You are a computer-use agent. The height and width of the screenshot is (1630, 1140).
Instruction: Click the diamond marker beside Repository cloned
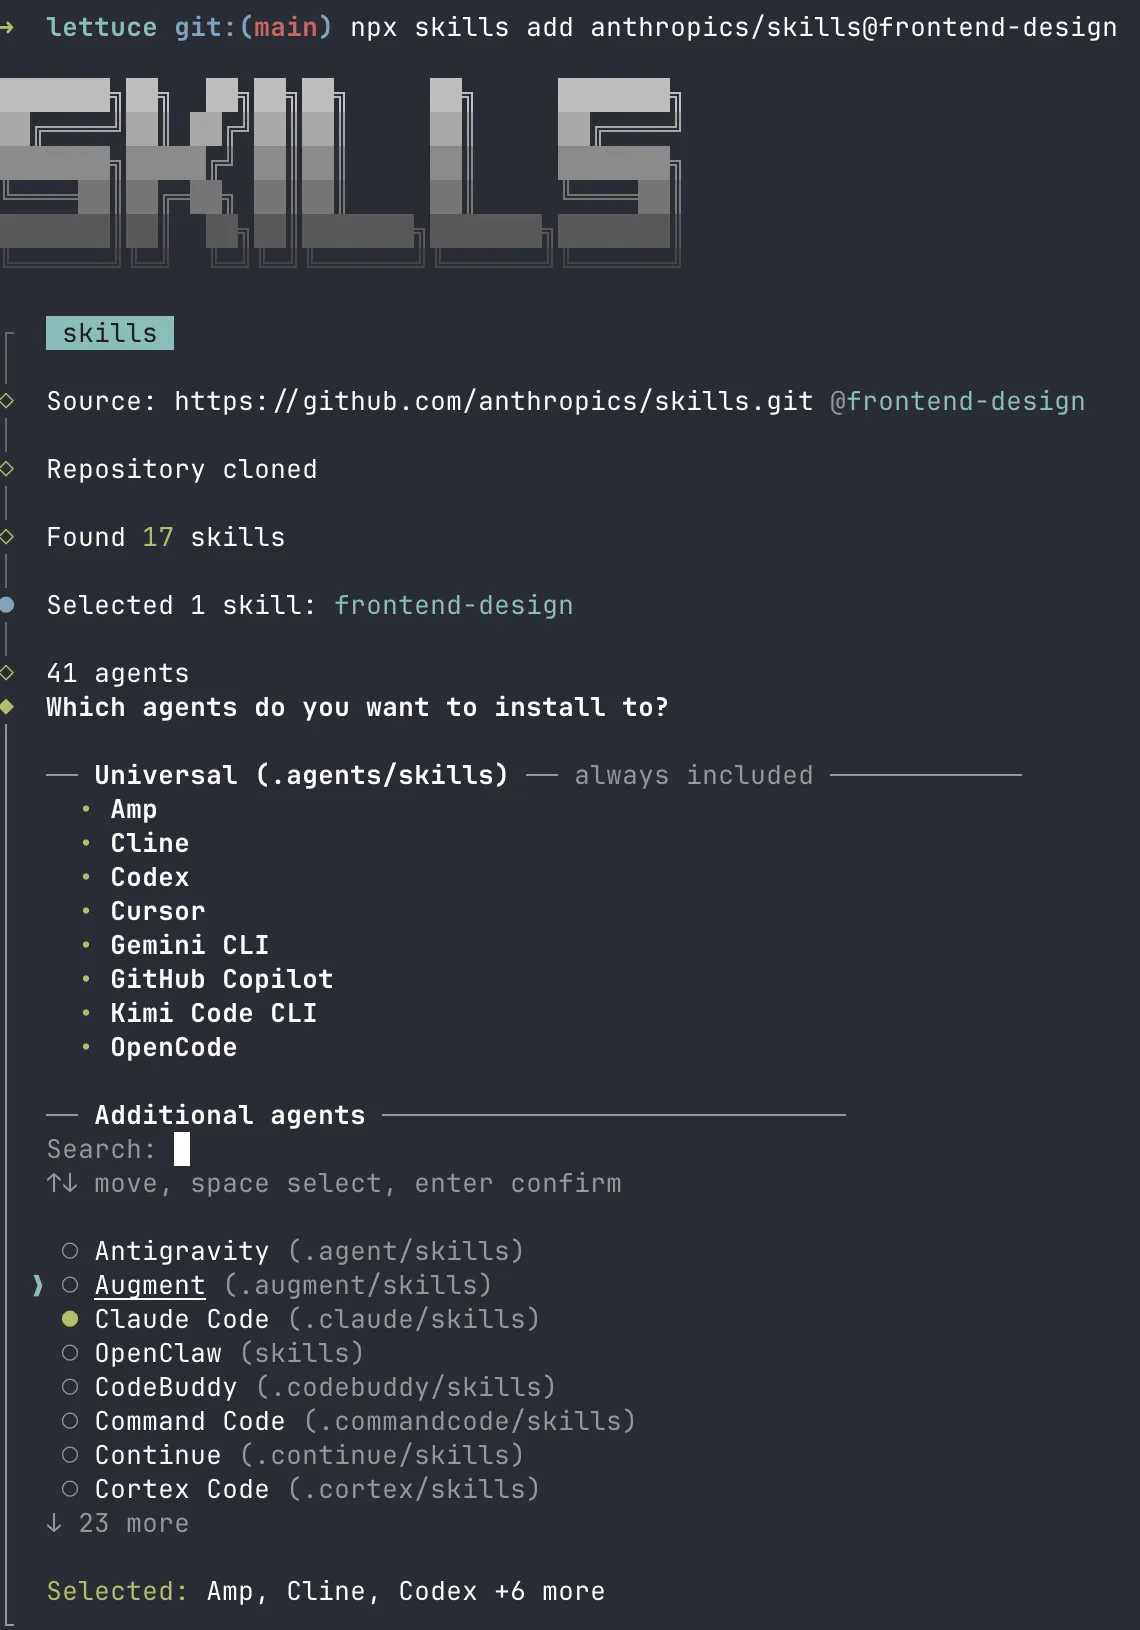(8, 468)
